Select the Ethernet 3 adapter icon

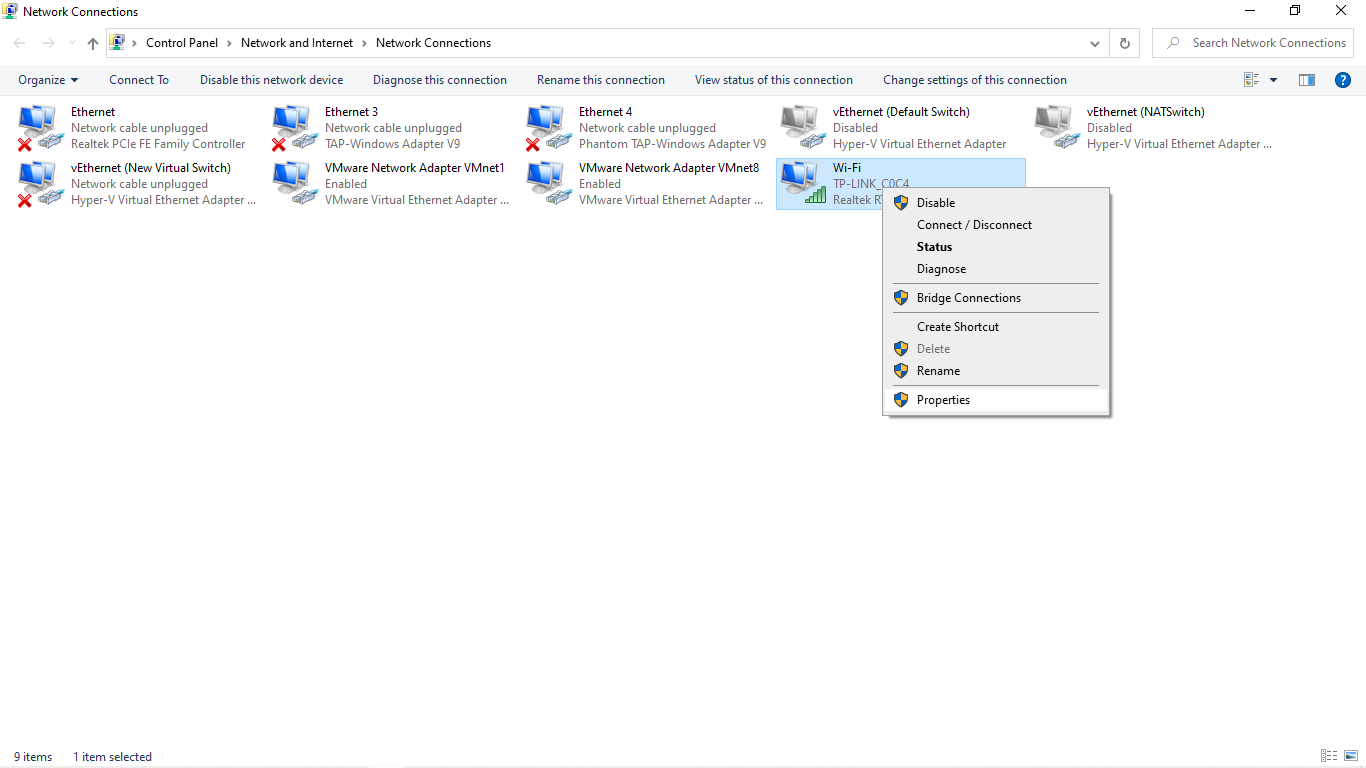(x=295, y=128)
